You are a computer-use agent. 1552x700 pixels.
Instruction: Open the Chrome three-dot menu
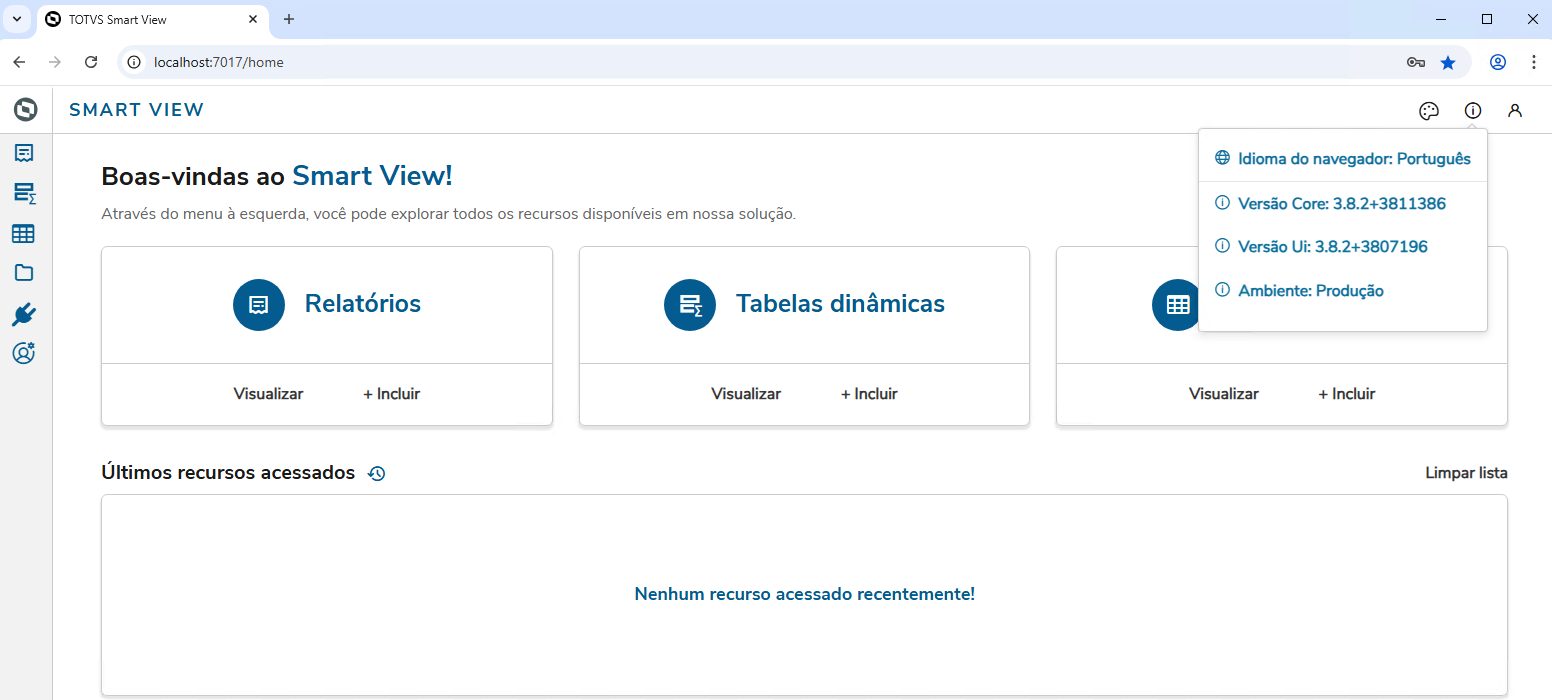[1534, 62]
